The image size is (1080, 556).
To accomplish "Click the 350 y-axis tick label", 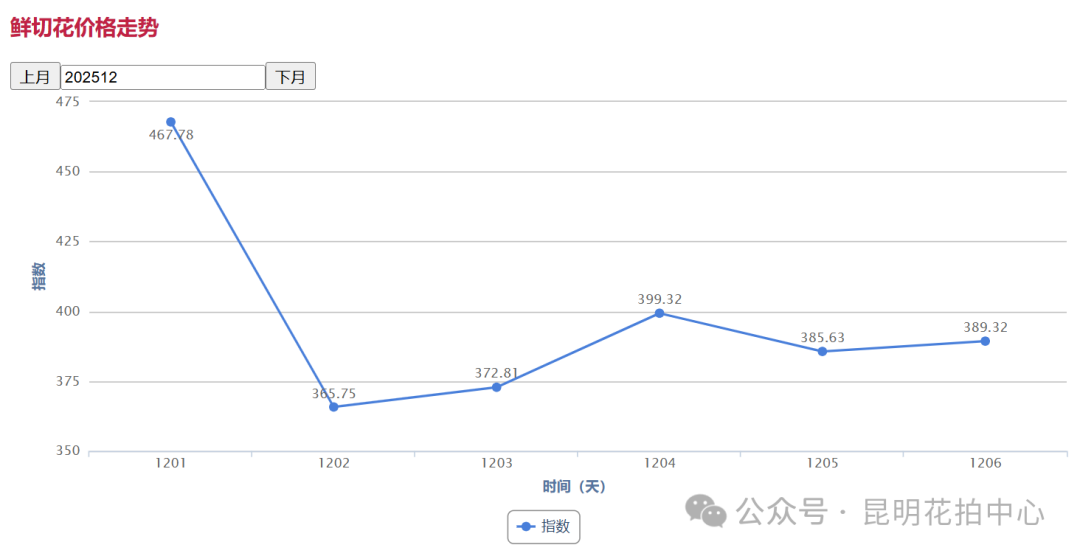I will tap(68, 451).
